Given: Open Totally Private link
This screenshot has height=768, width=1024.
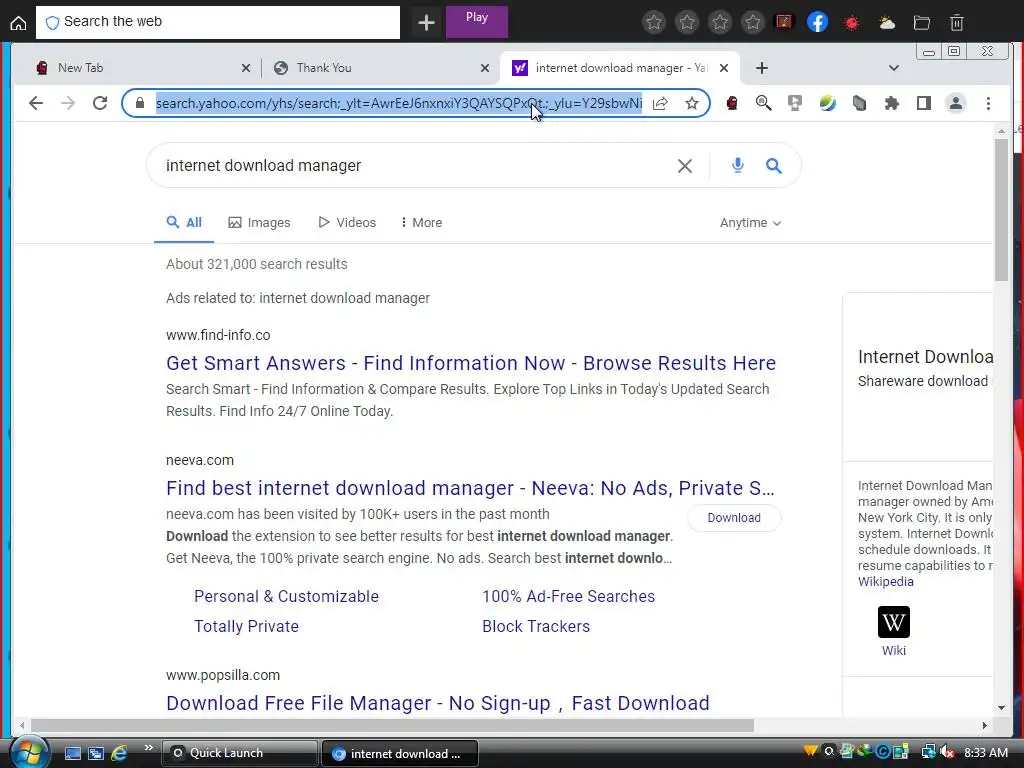Looking at the screenshot, I should click(246, 626).
